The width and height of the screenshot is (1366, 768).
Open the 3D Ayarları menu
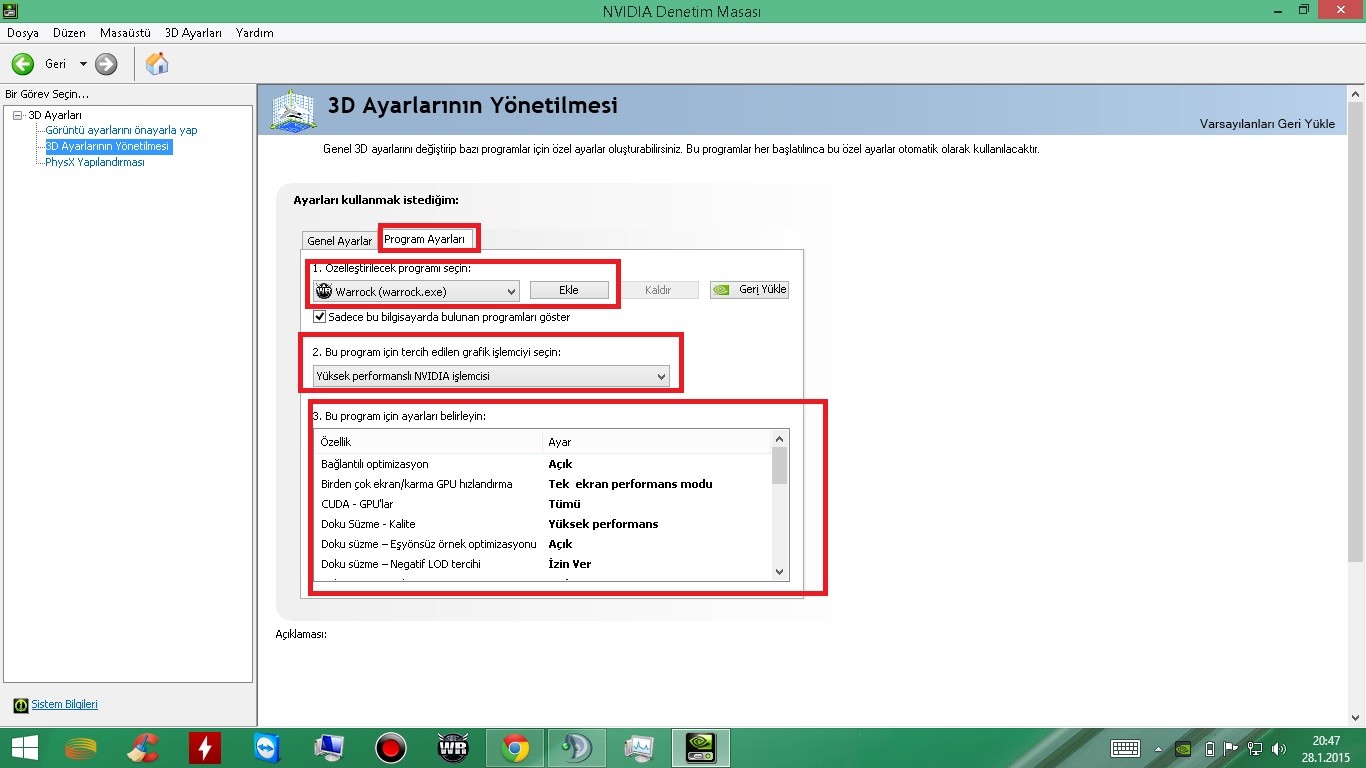[x=194, y=33]
